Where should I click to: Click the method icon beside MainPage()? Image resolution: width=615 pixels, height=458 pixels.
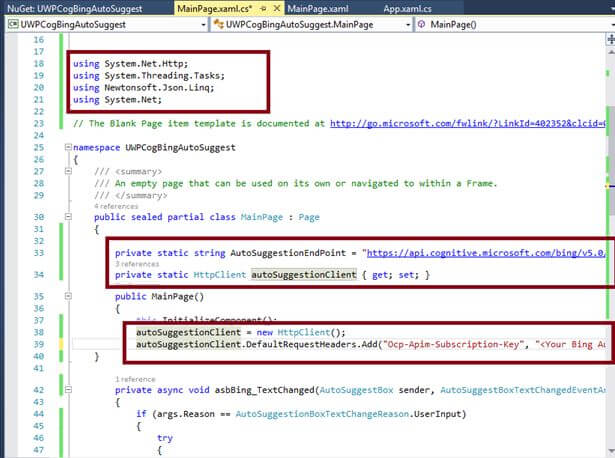[421, 24]
